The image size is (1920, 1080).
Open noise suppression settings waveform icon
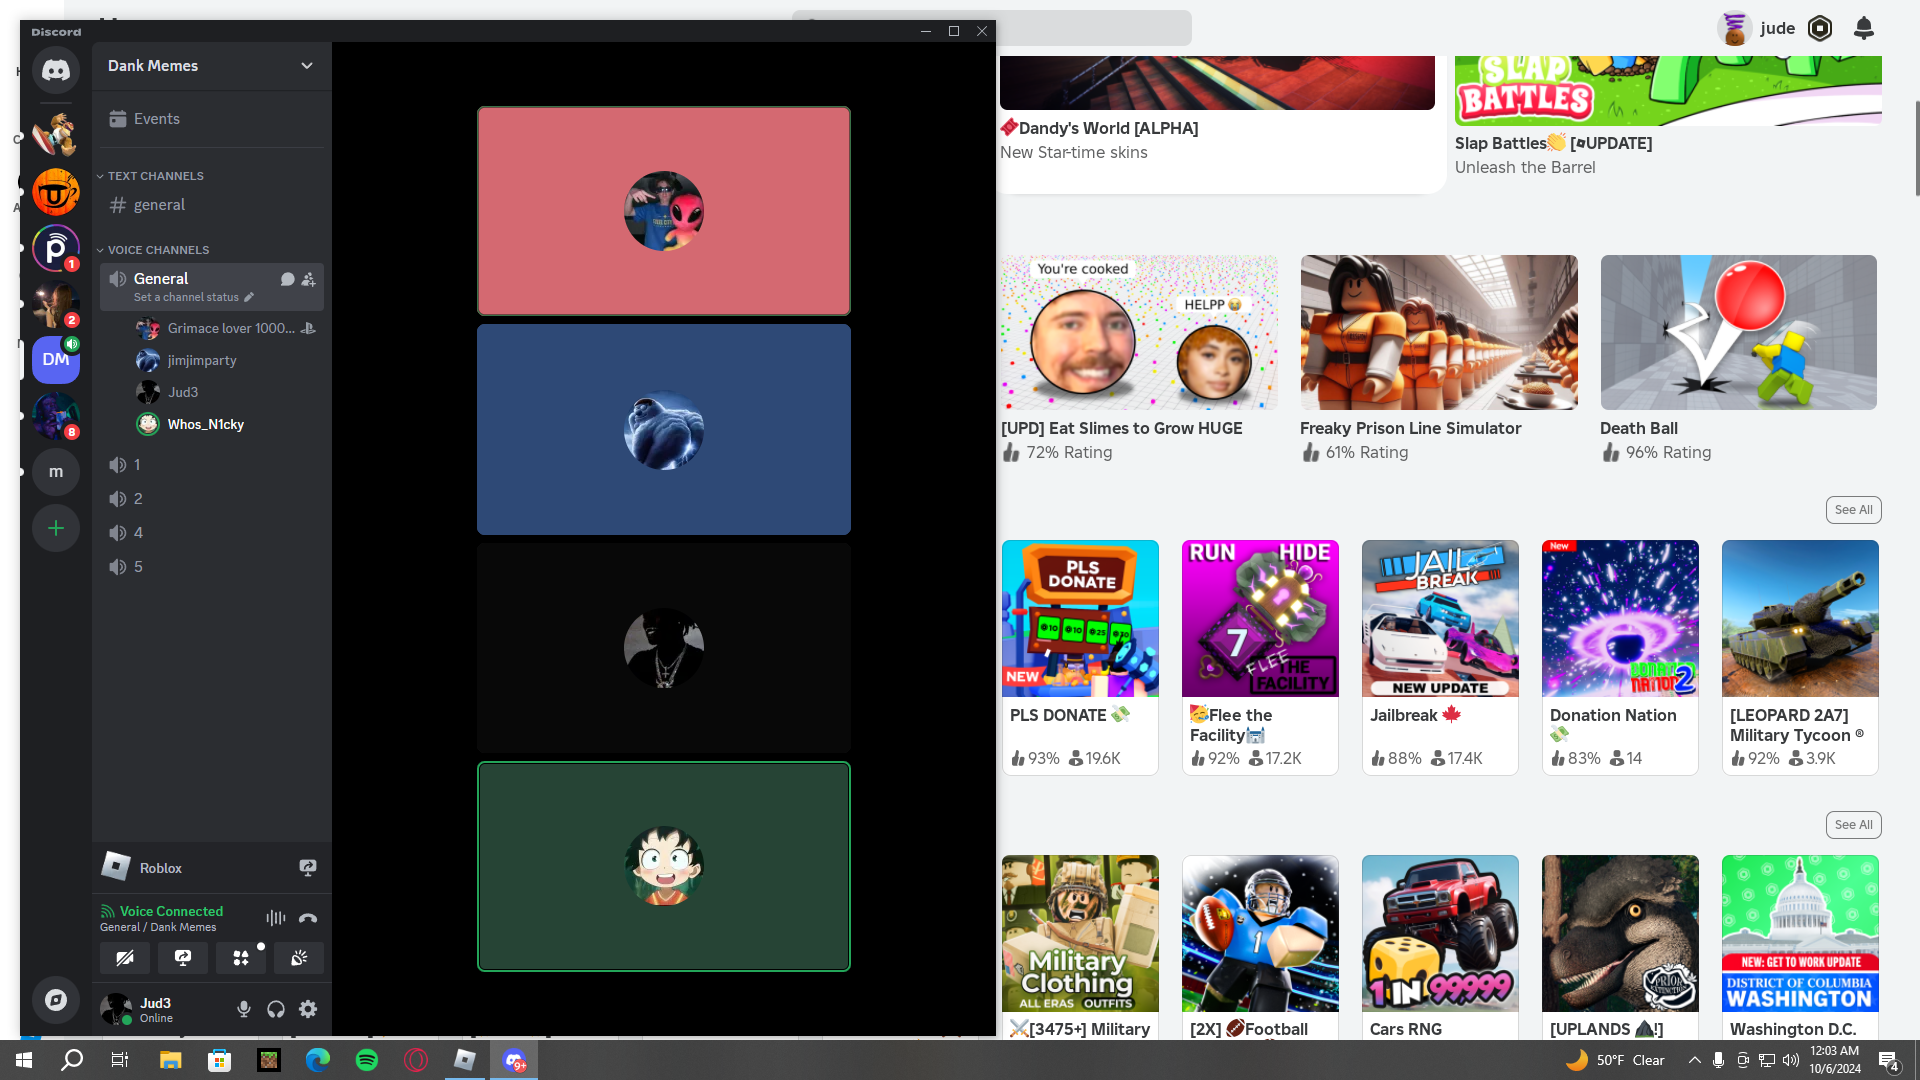point(276,918)
